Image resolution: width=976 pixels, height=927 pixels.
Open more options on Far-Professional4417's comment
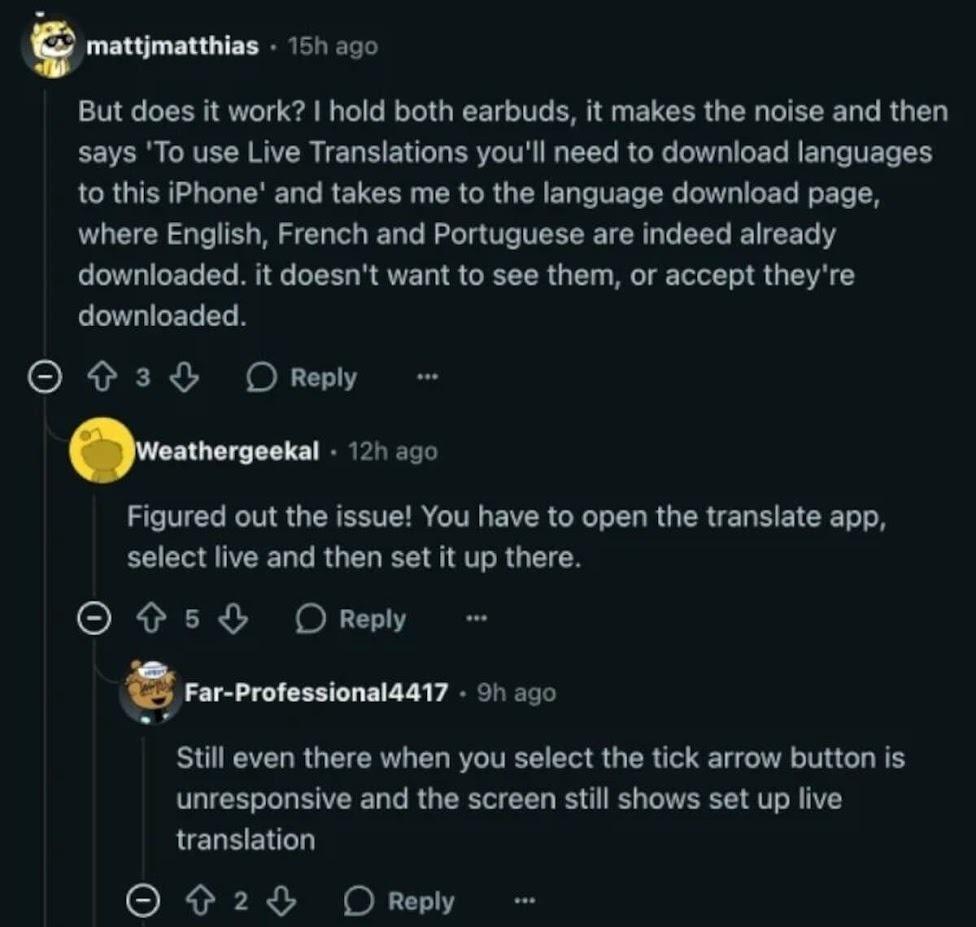tap(525, 901)
